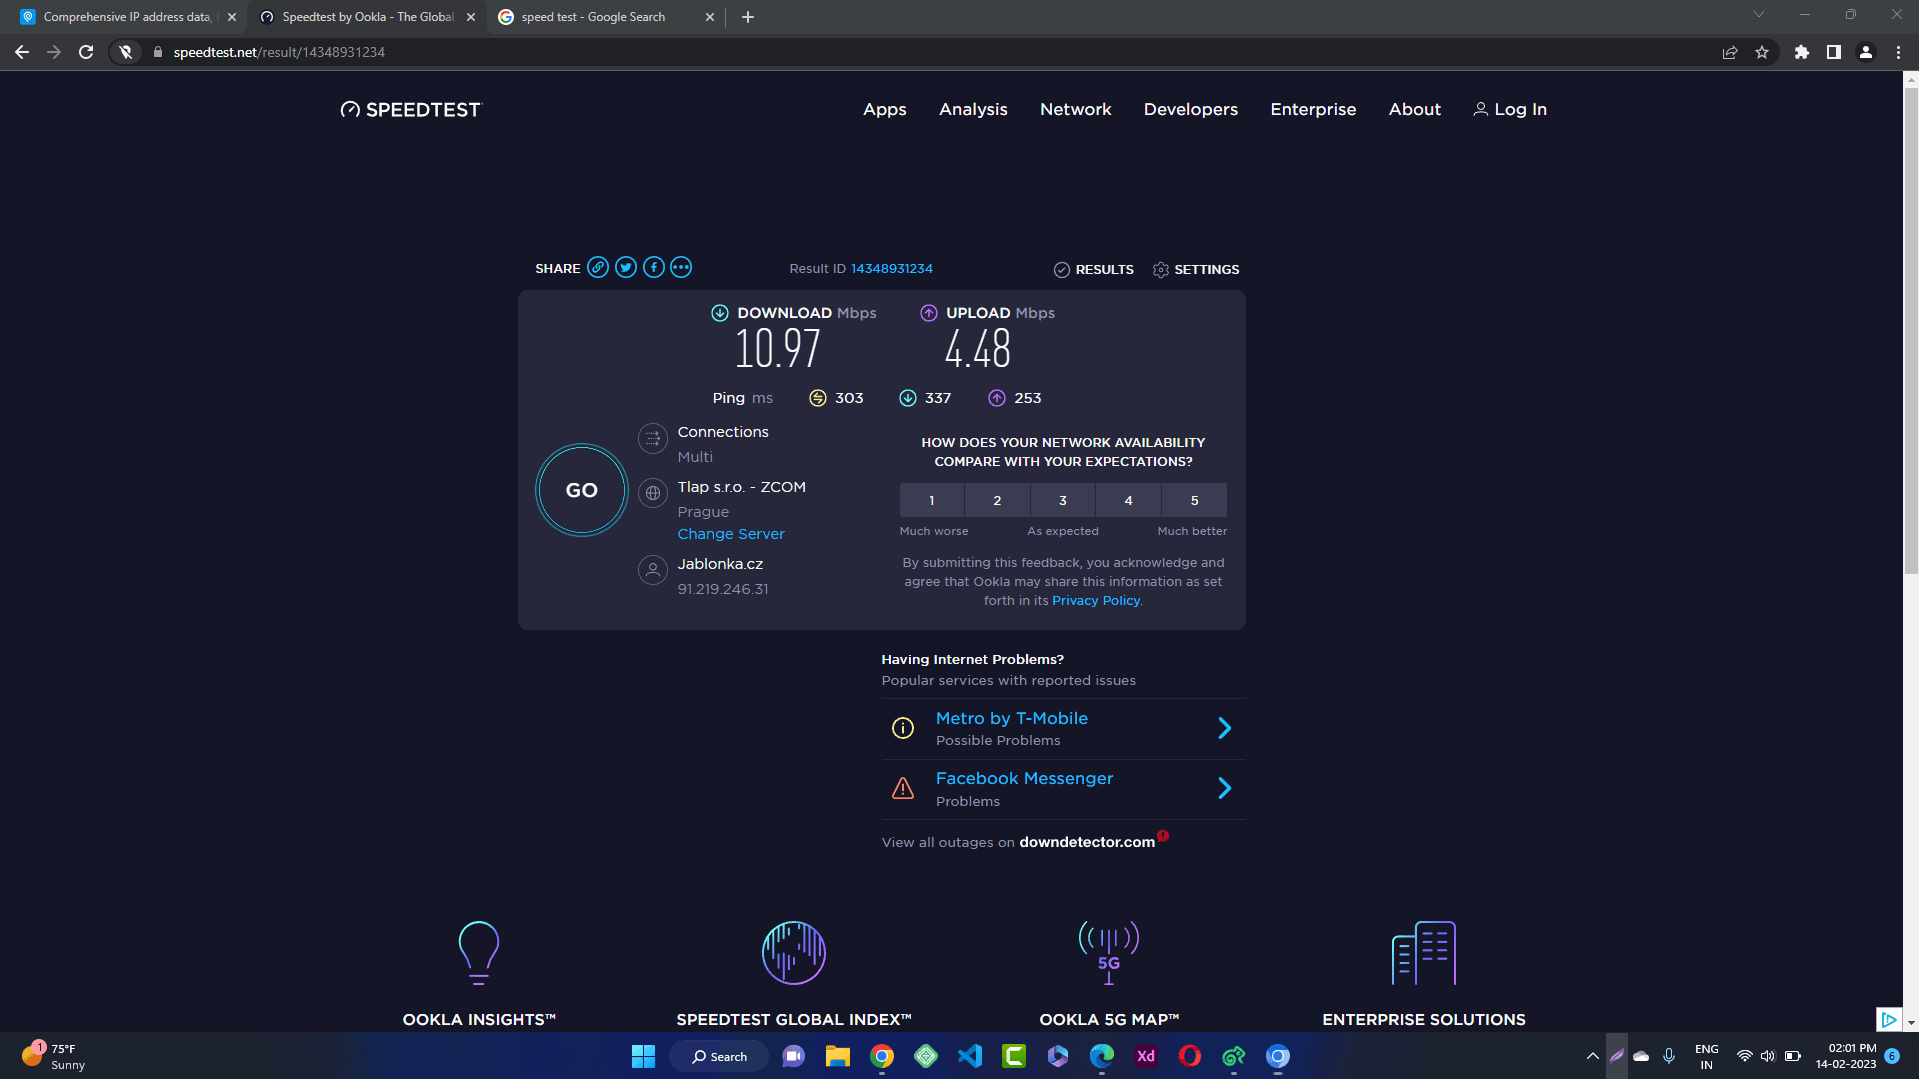Rate network availability as Much better
The image size is (1919, 1079).
click(1194, 500)
